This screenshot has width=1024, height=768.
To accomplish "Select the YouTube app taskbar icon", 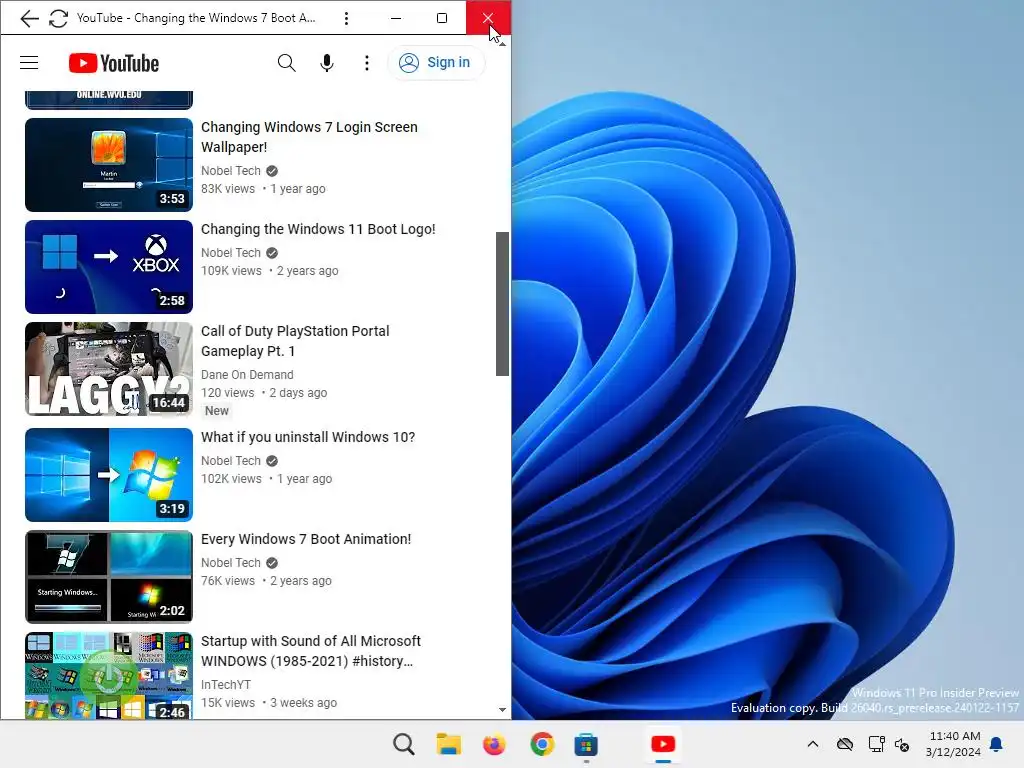I will tap(663, 744).
